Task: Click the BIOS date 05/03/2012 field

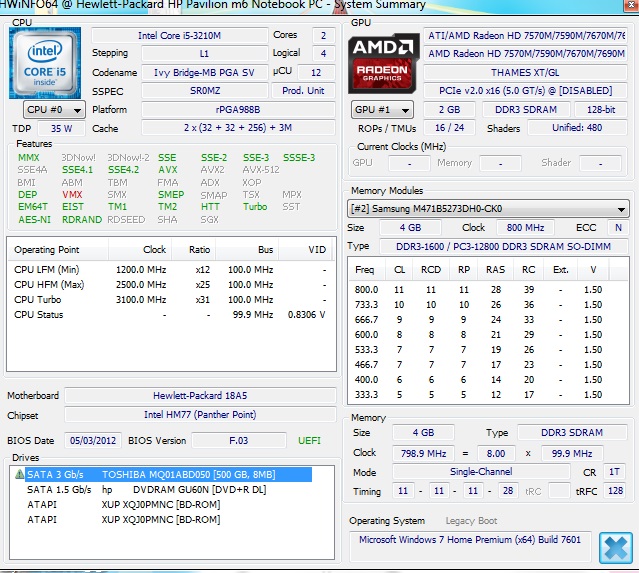Action: [93, 441]
